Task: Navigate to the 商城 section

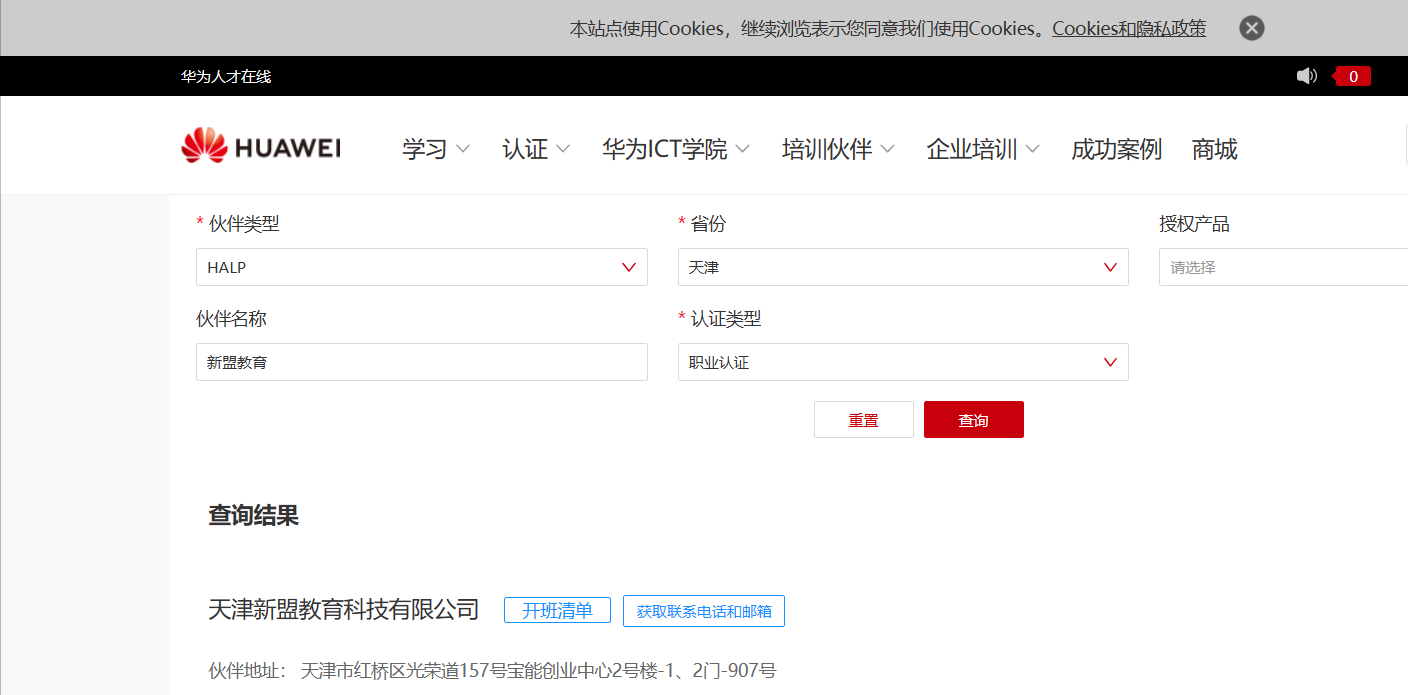Action: (x=1214, y=148)
